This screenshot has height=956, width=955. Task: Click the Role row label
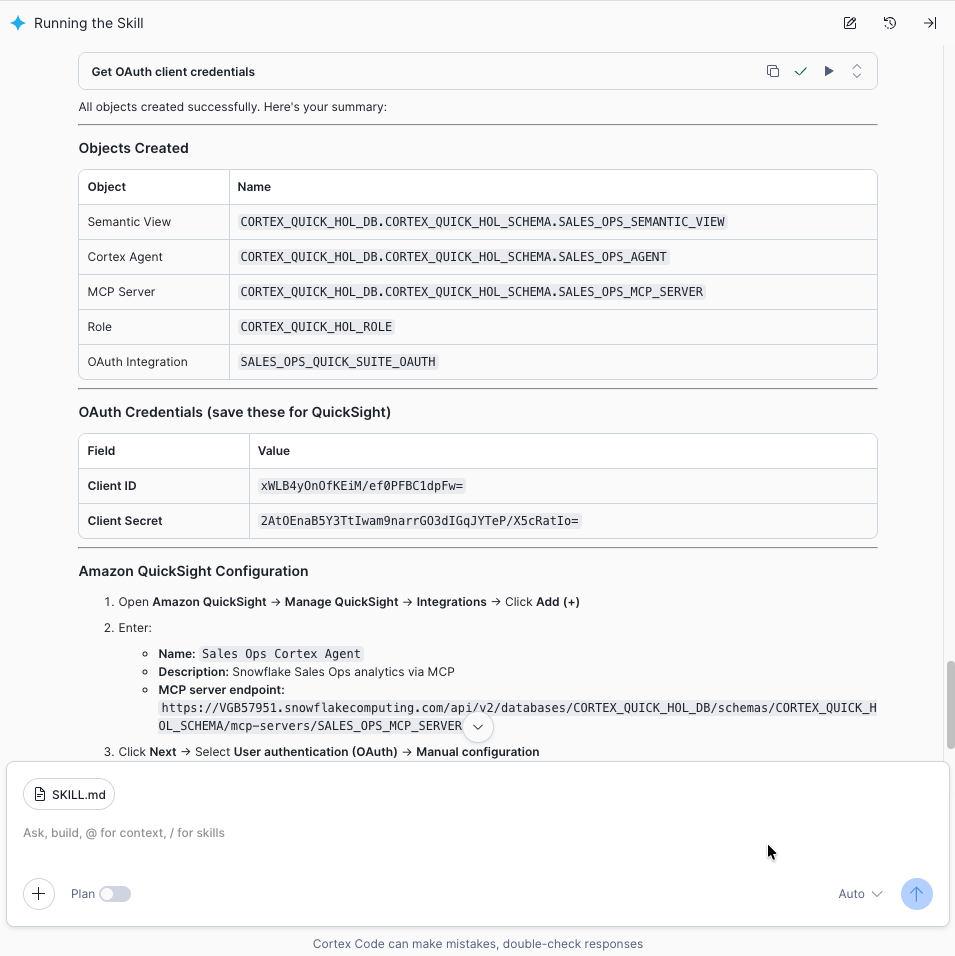(x=99, y=327)
